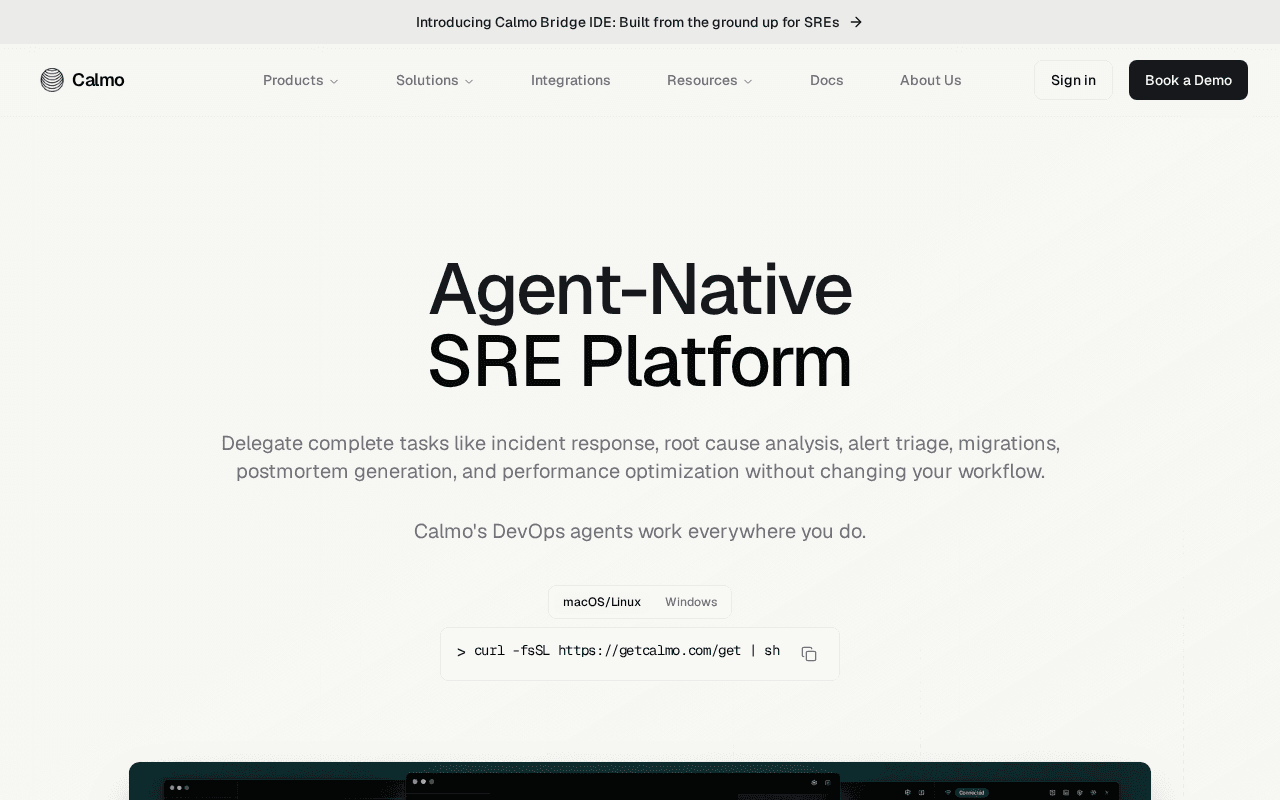Viewport: 1280px width, 800px height.
Task: Select the macOS/Linux install tab
Action: [602, 602]
